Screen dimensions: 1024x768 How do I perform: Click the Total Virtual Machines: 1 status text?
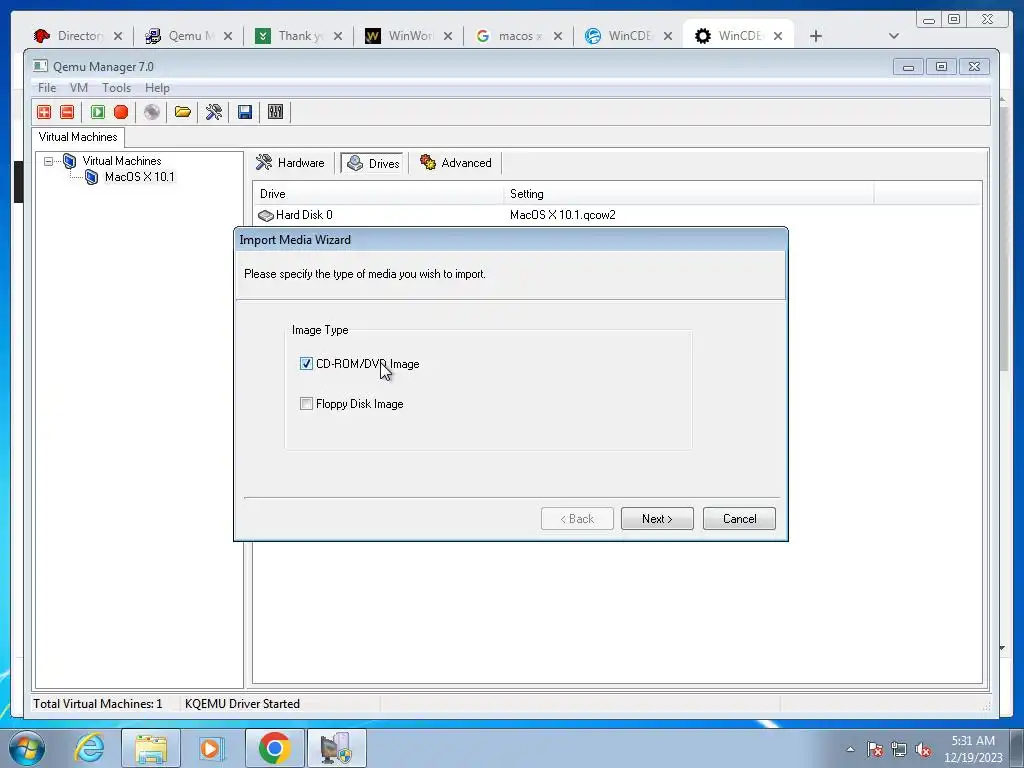[98, 704]
